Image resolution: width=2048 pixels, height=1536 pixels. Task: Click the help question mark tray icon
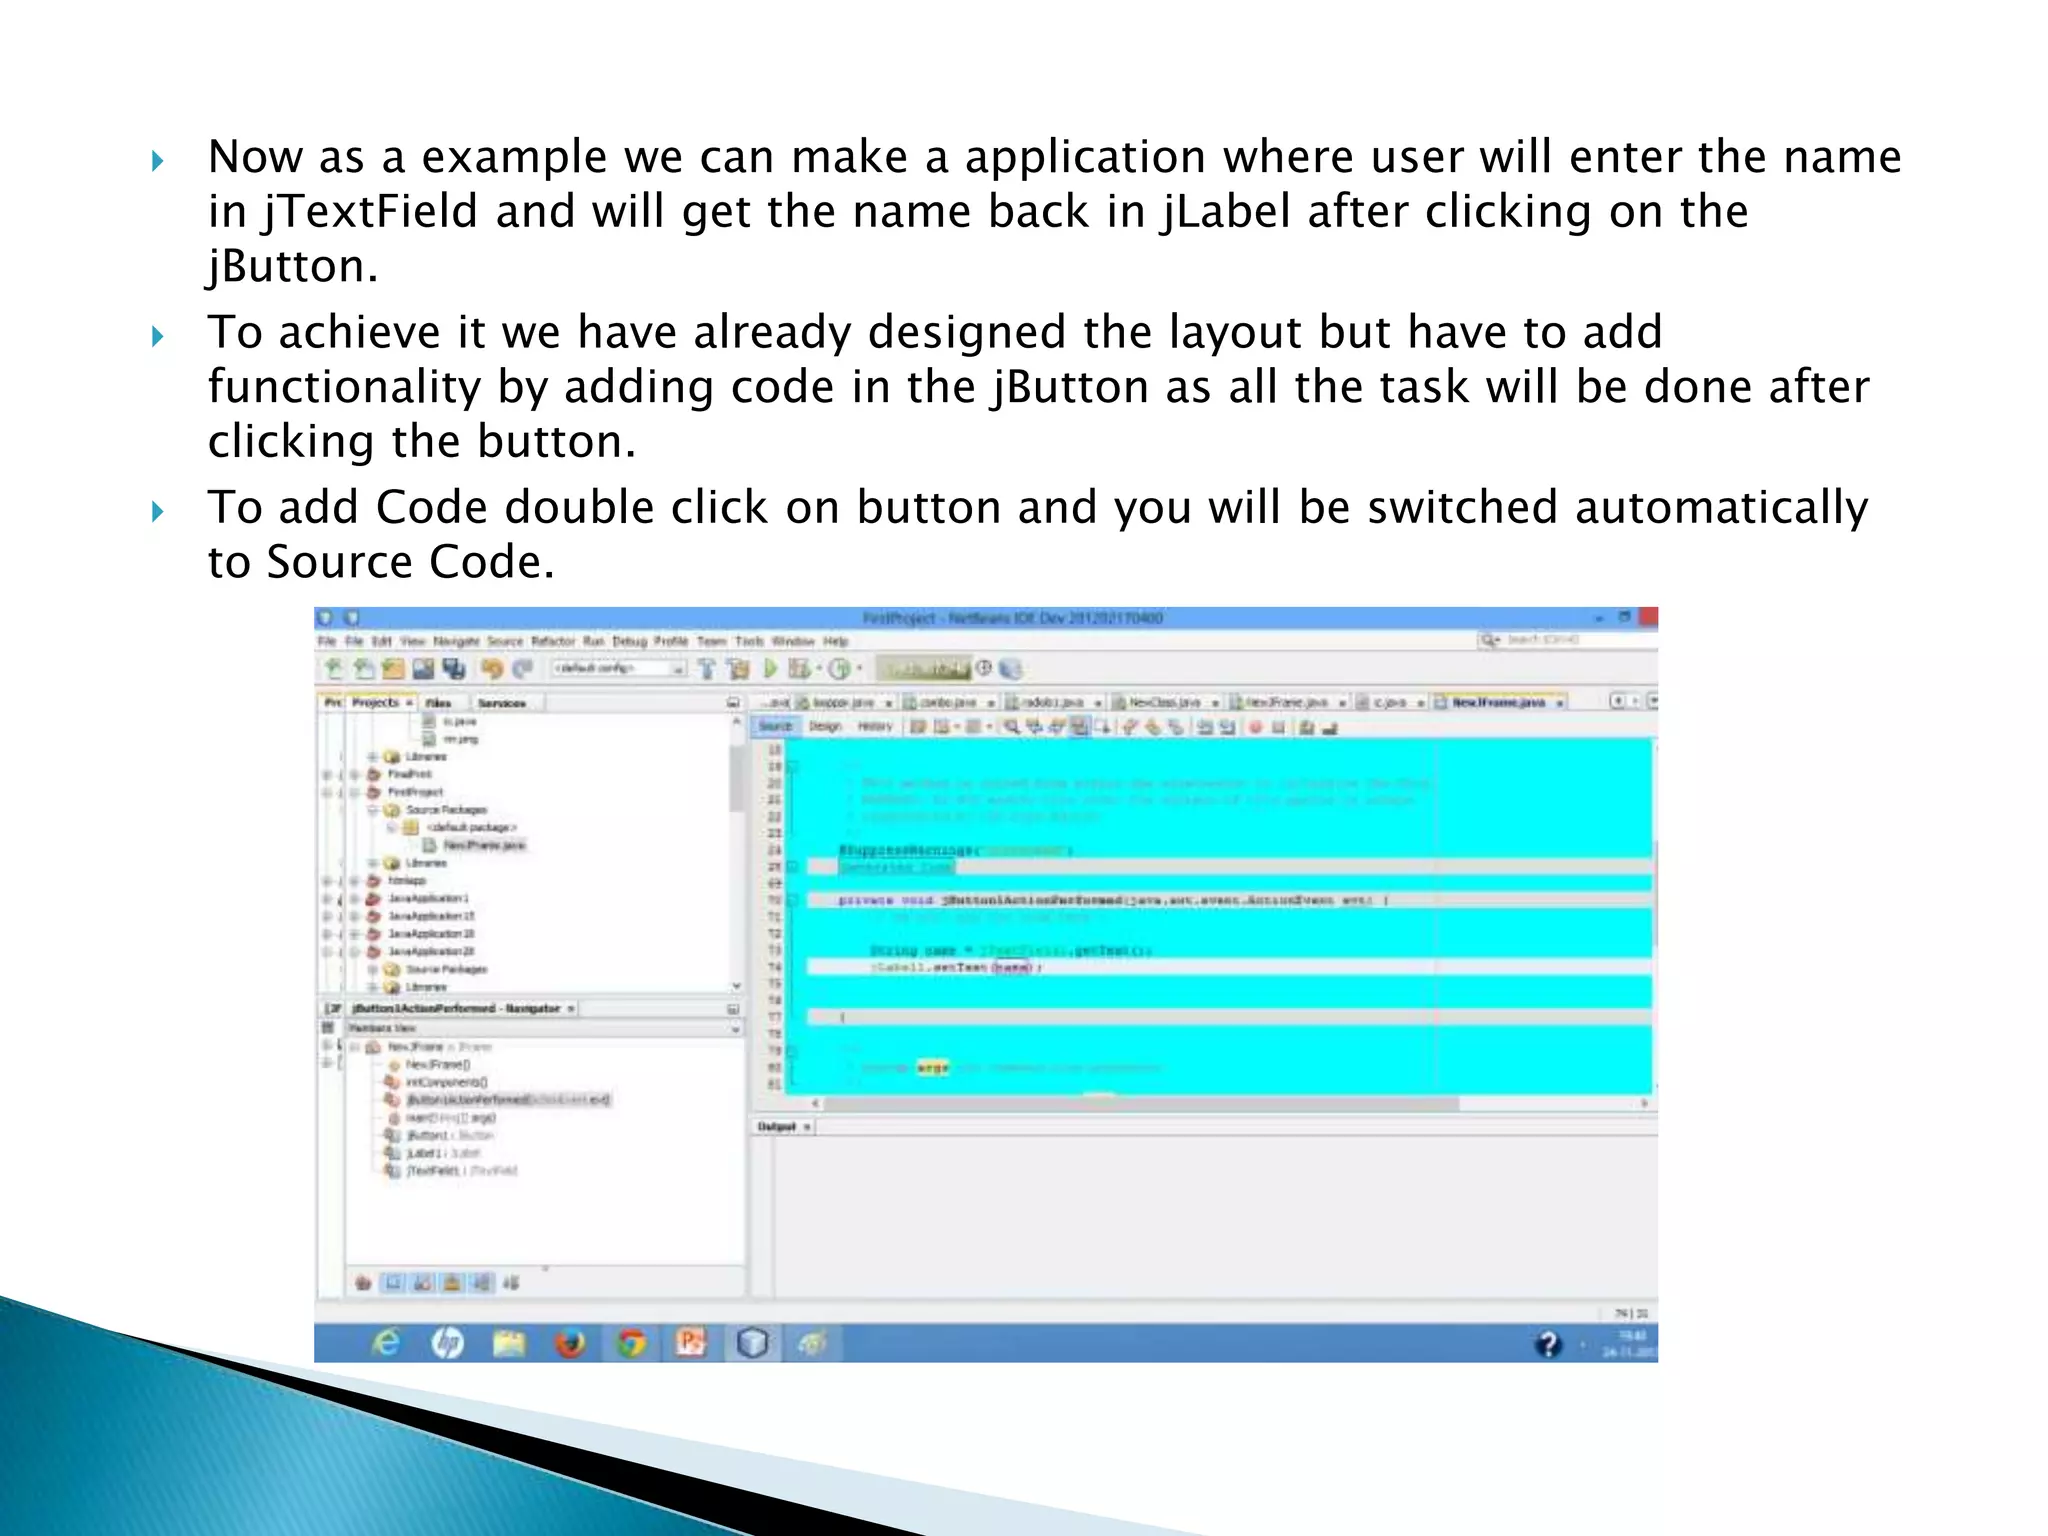(x=1548, y=1345)
